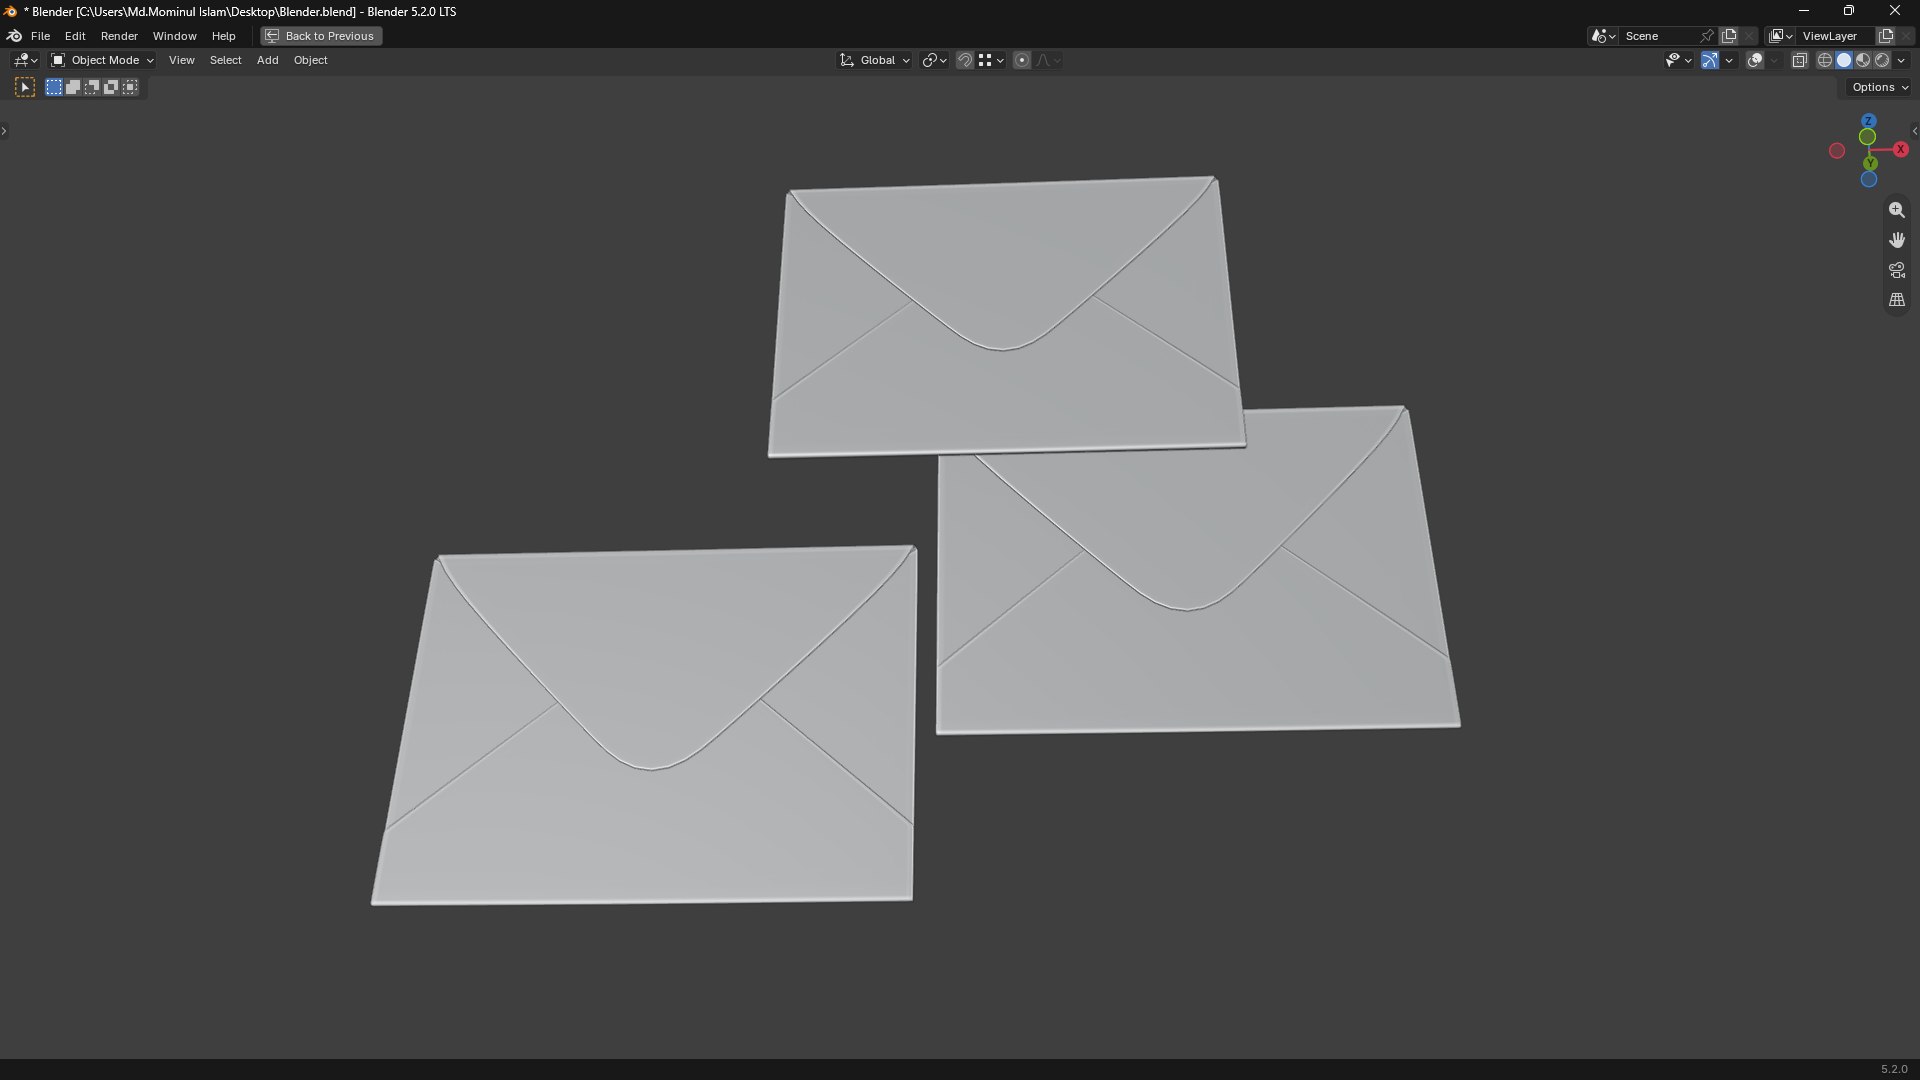Open the Object menu
This screenshot has height=1080, width=1920.
(x=310, y=60)
